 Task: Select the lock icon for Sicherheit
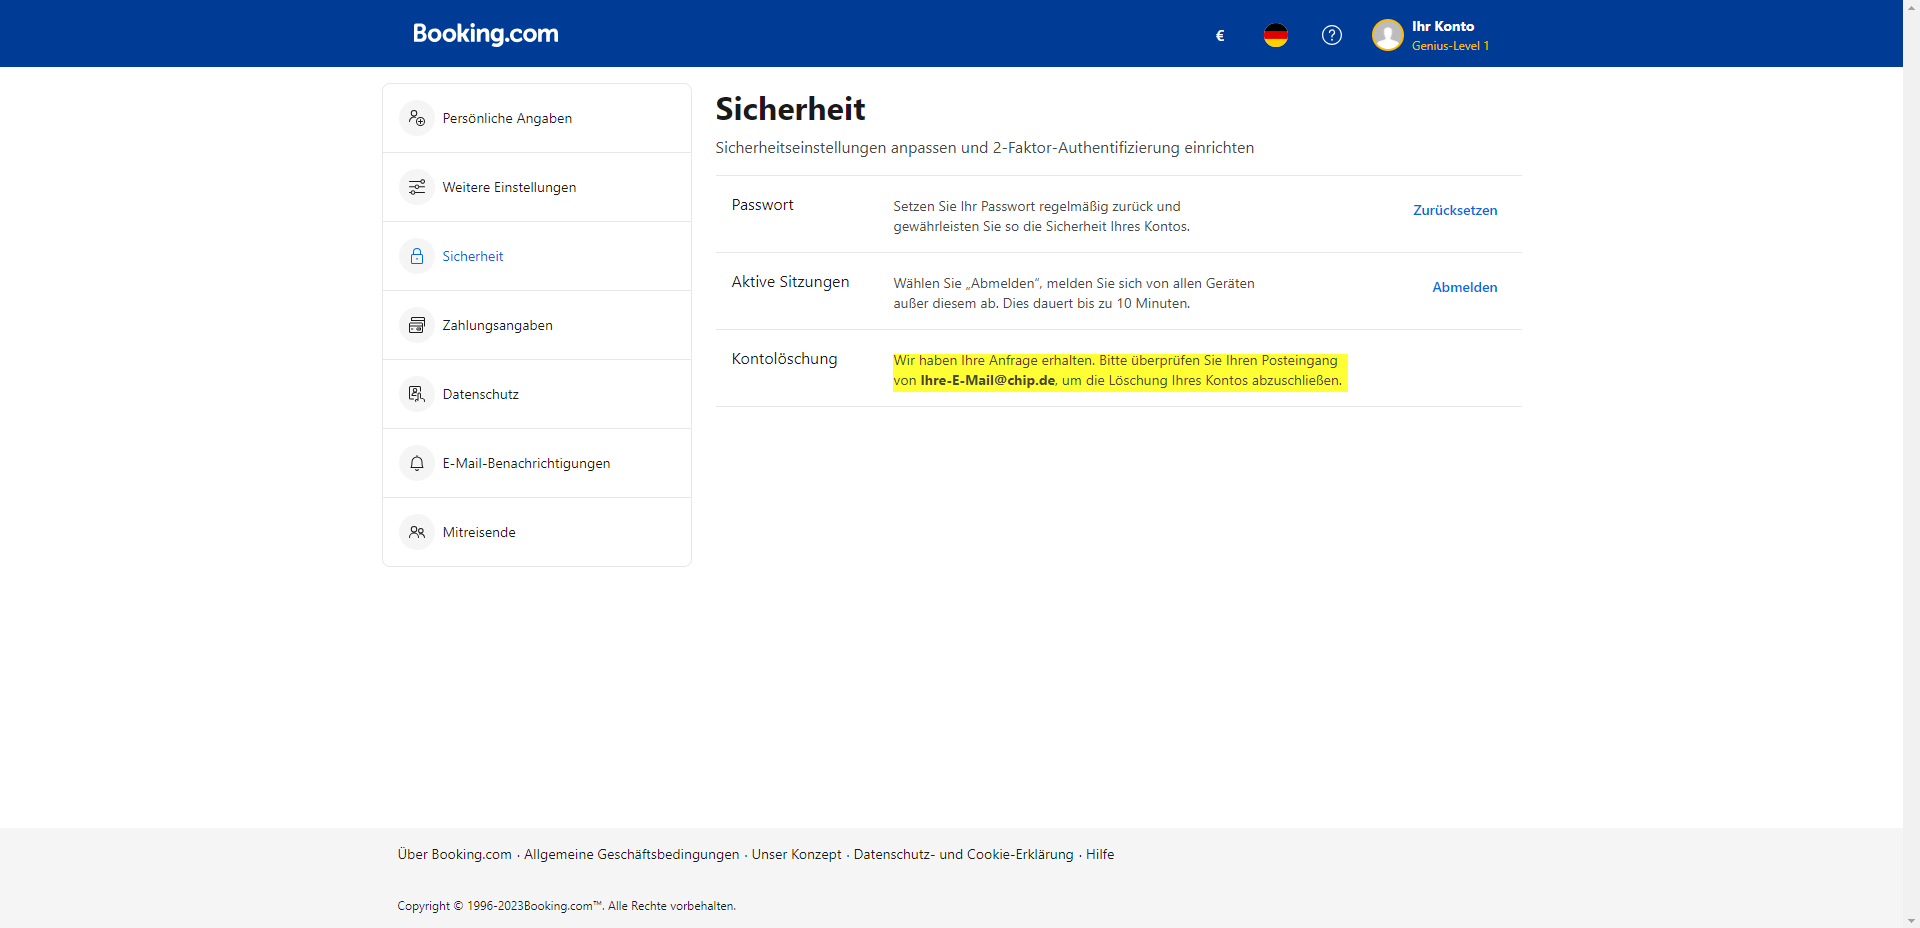416,255
